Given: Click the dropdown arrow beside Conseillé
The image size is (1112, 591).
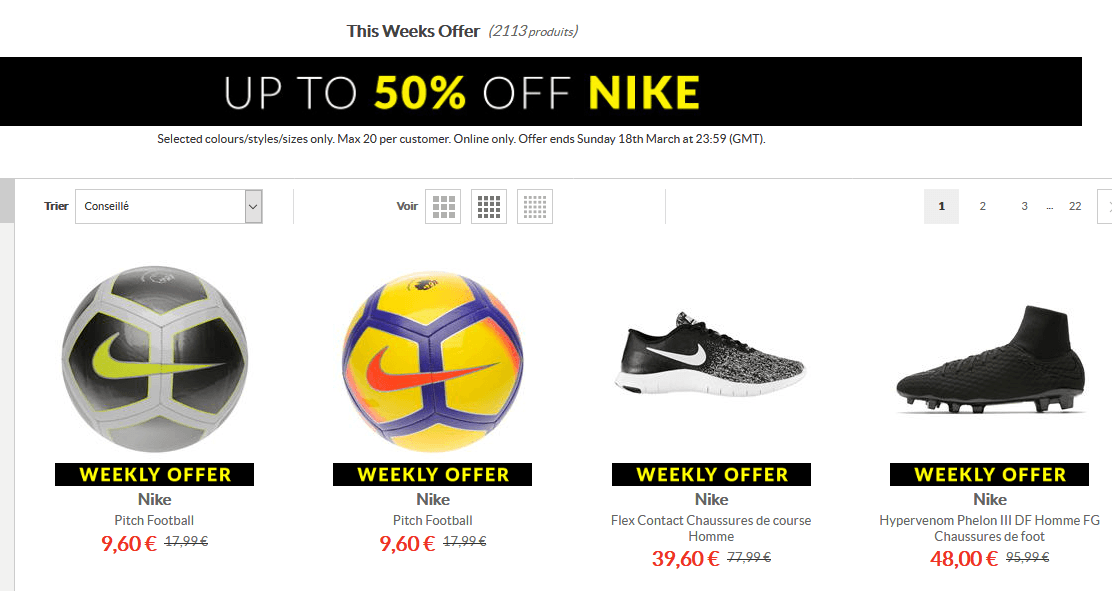Looking at the screenshot, I should (x=253, y=206).
